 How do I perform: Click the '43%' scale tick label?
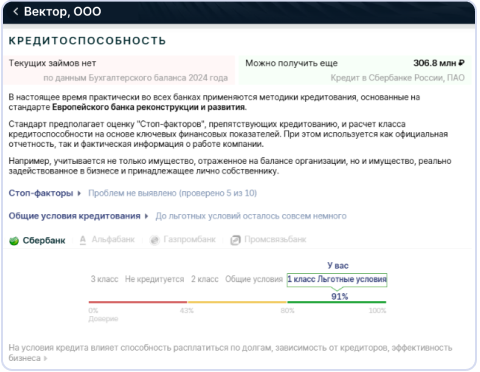(187, 311)
